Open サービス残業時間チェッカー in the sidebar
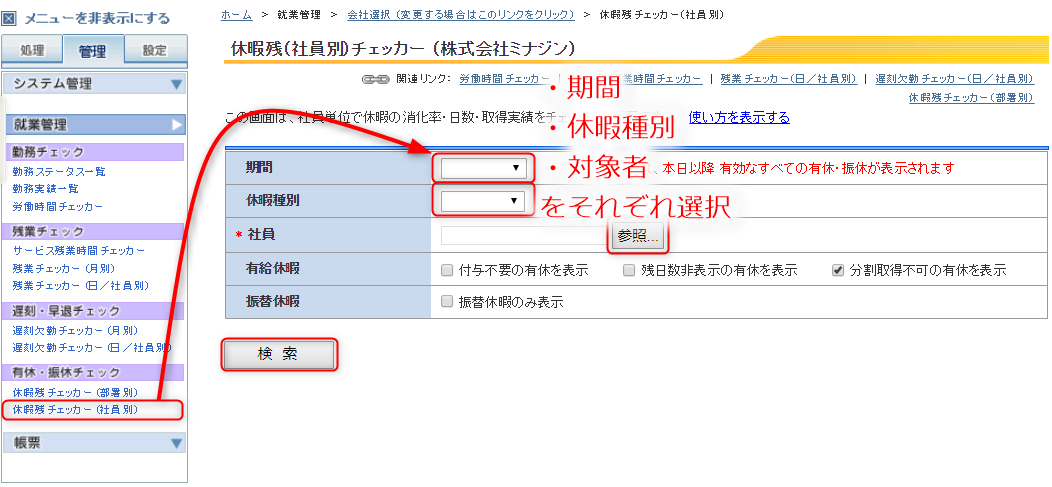 pyautogui.click(x=78, y=251)
